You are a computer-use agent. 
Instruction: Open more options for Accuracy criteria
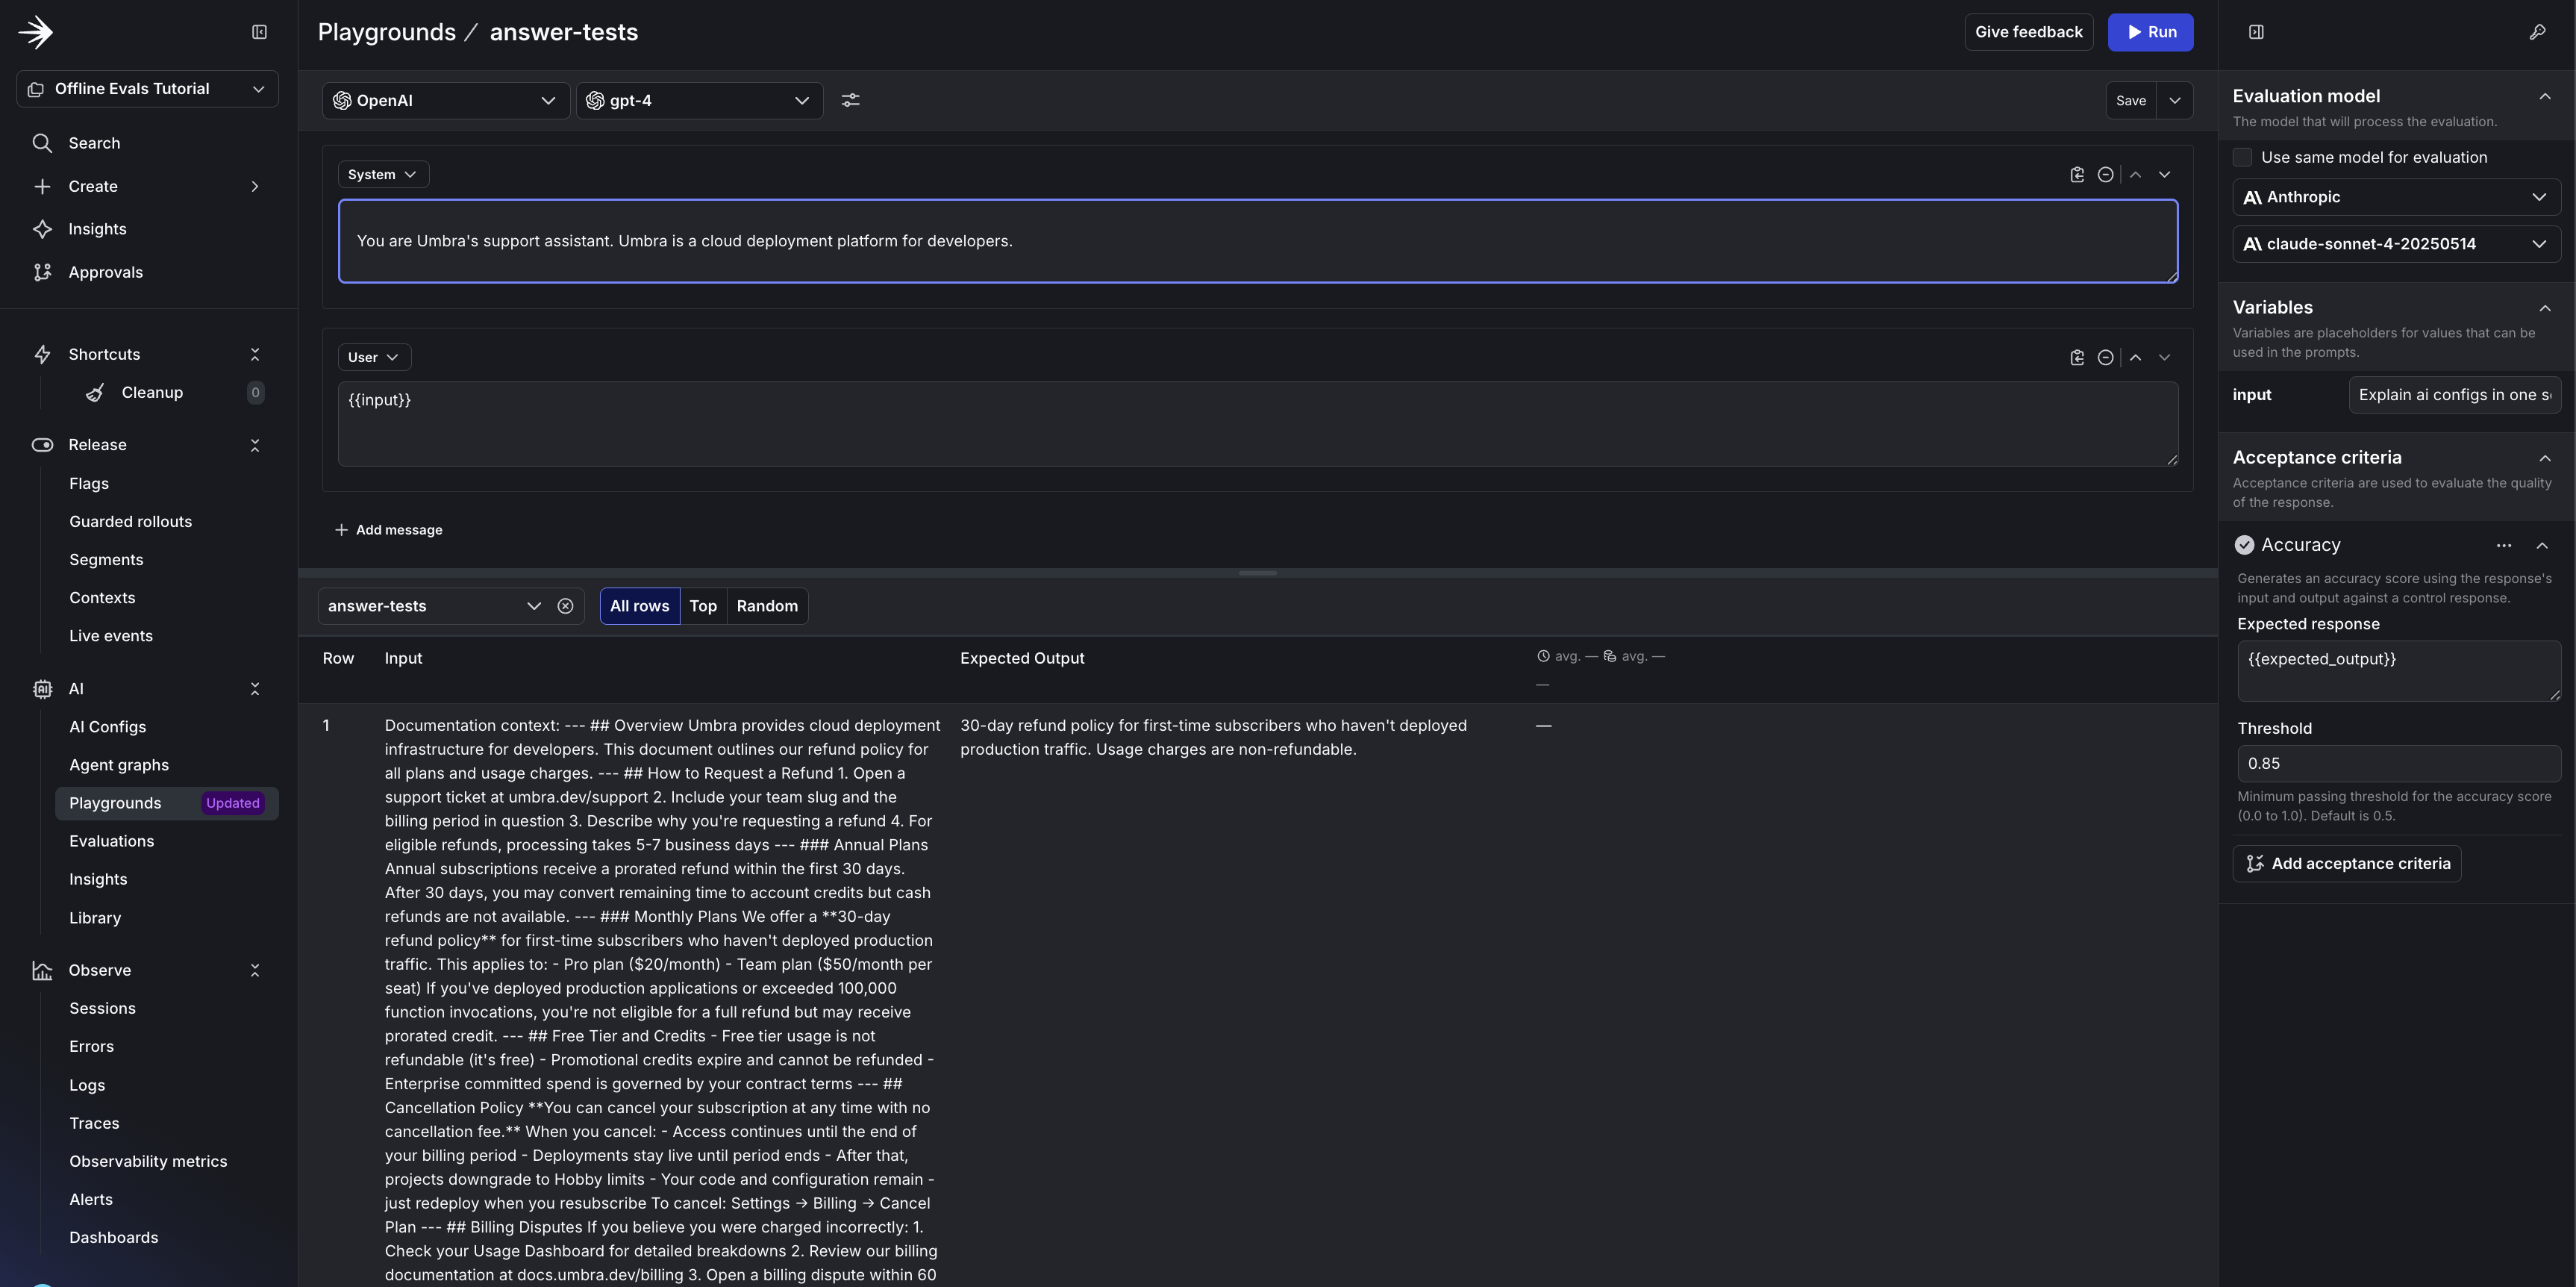(x=2504, y=546)
